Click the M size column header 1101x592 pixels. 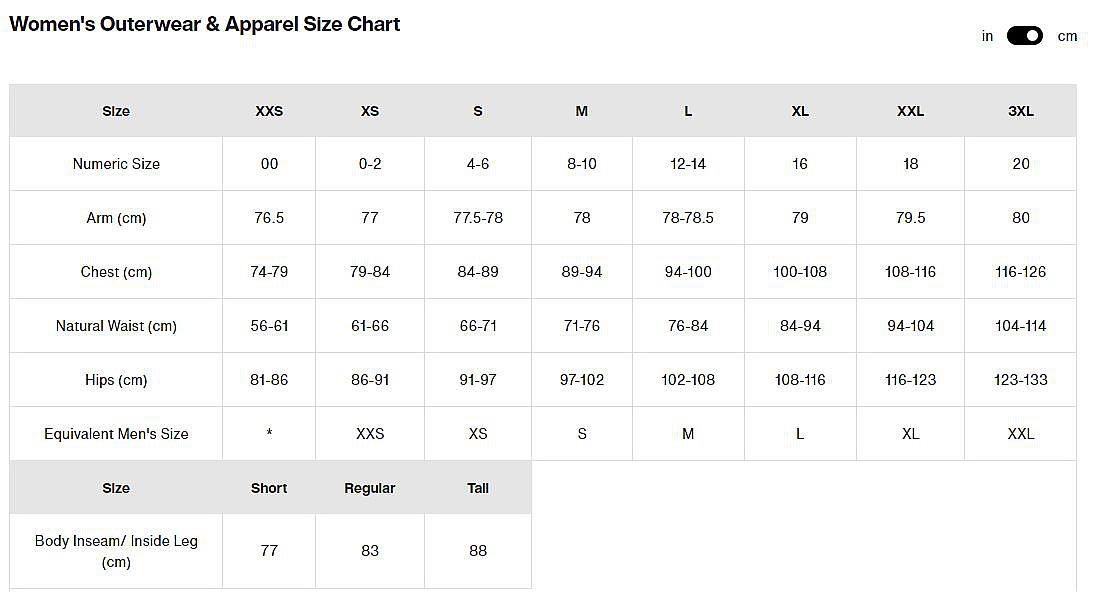582,111
